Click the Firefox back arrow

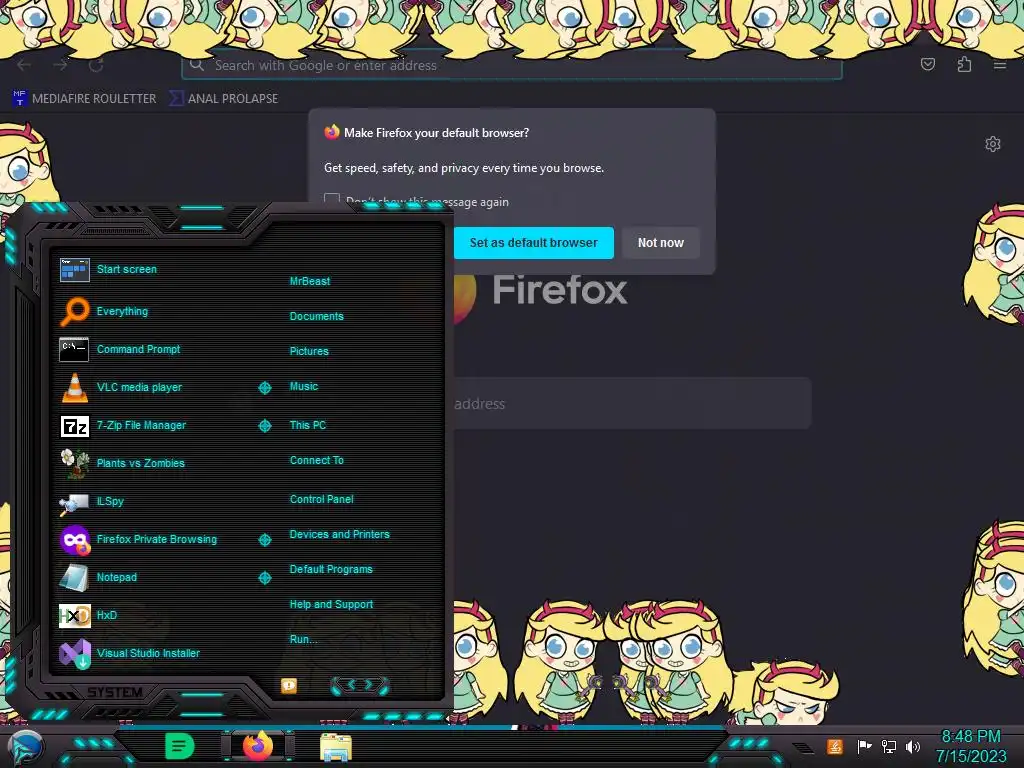pyautogui.click(x=24, y=65)
